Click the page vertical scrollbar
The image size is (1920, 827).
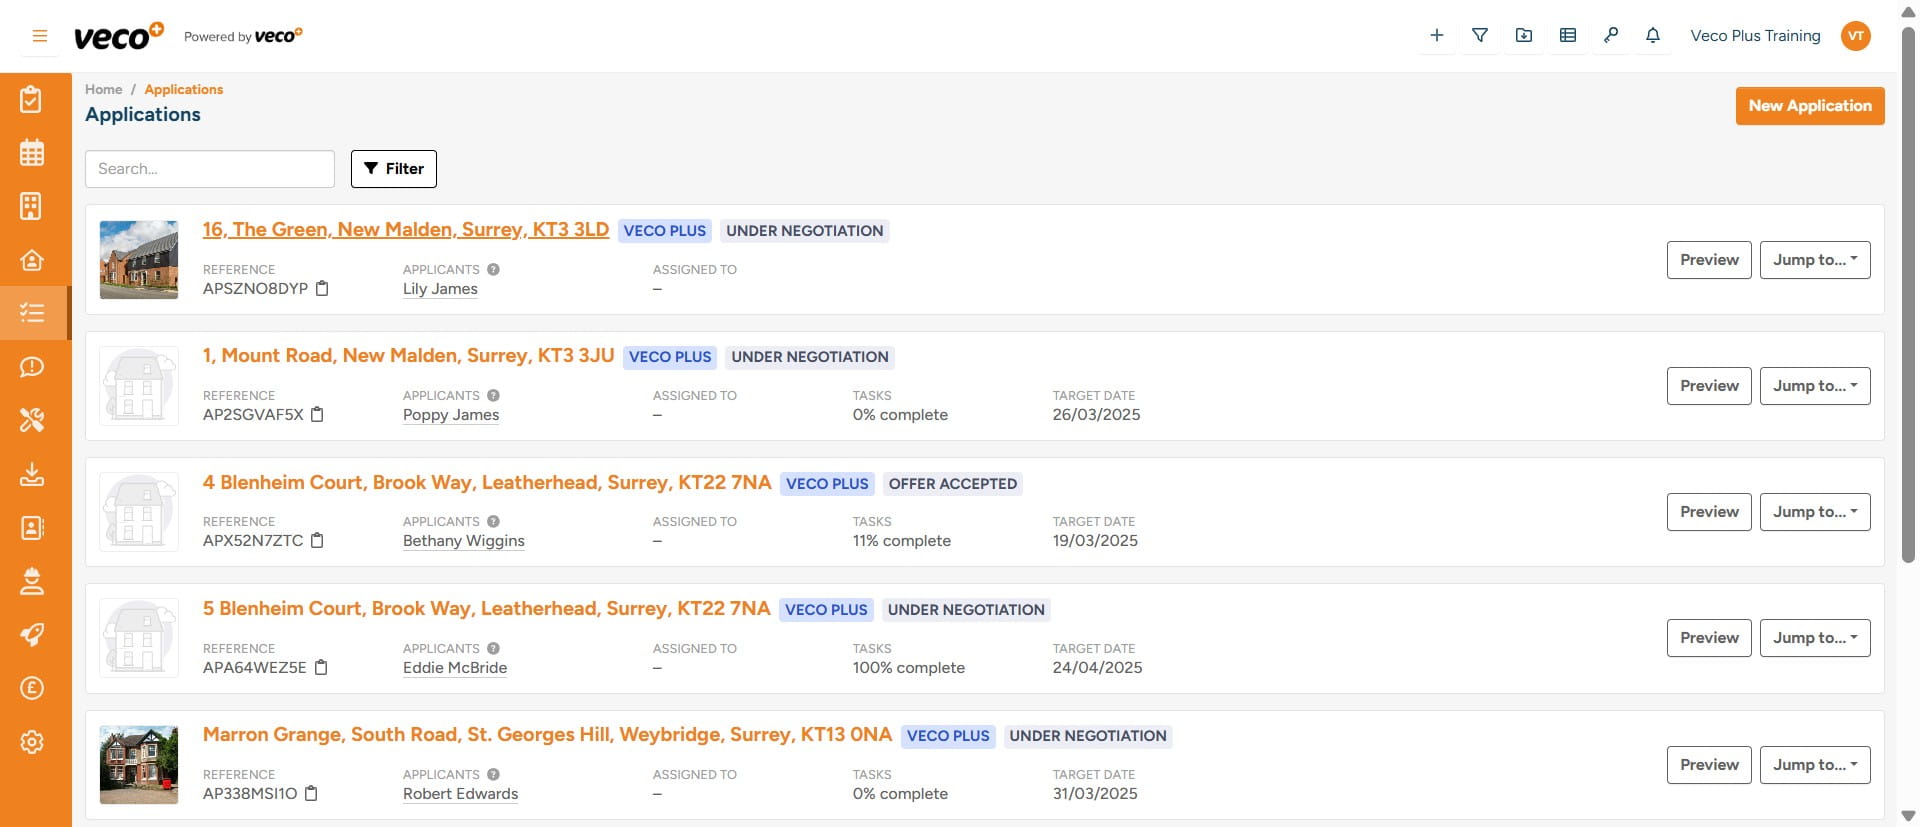1908,293
